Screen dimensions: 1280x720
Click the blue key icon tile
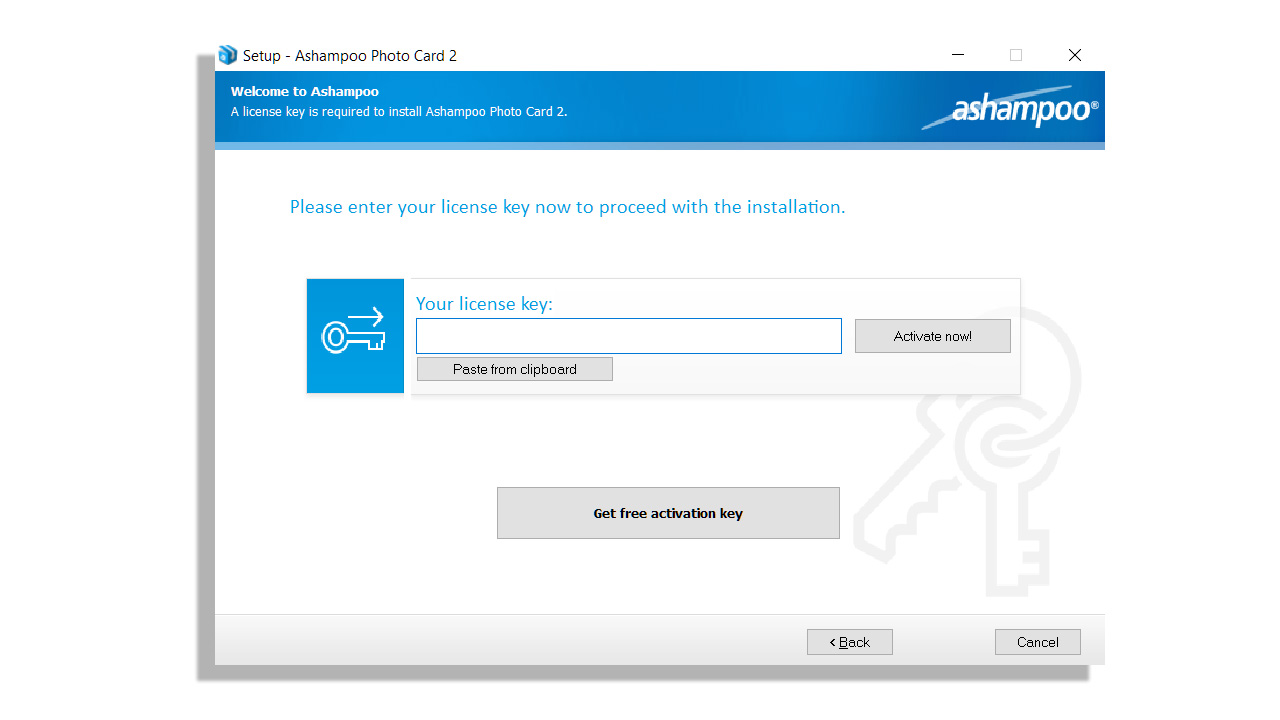(x=355, y=336)
